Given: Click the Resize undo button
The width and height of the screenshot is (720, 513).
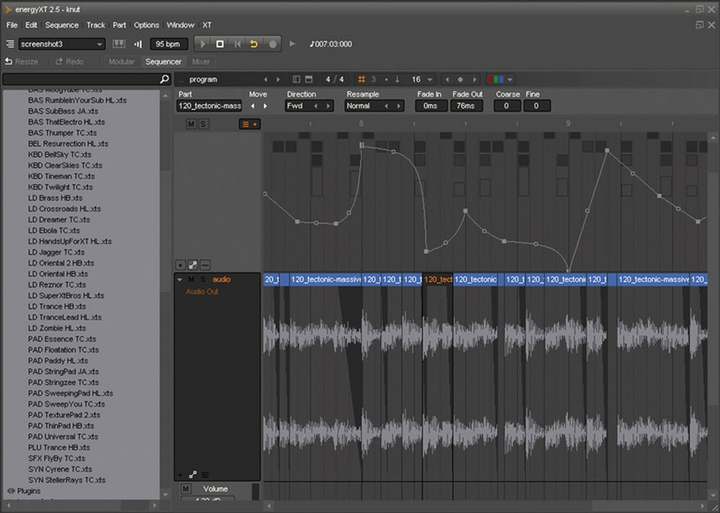Looking at the screenshot, I should [x=21, y=62].
